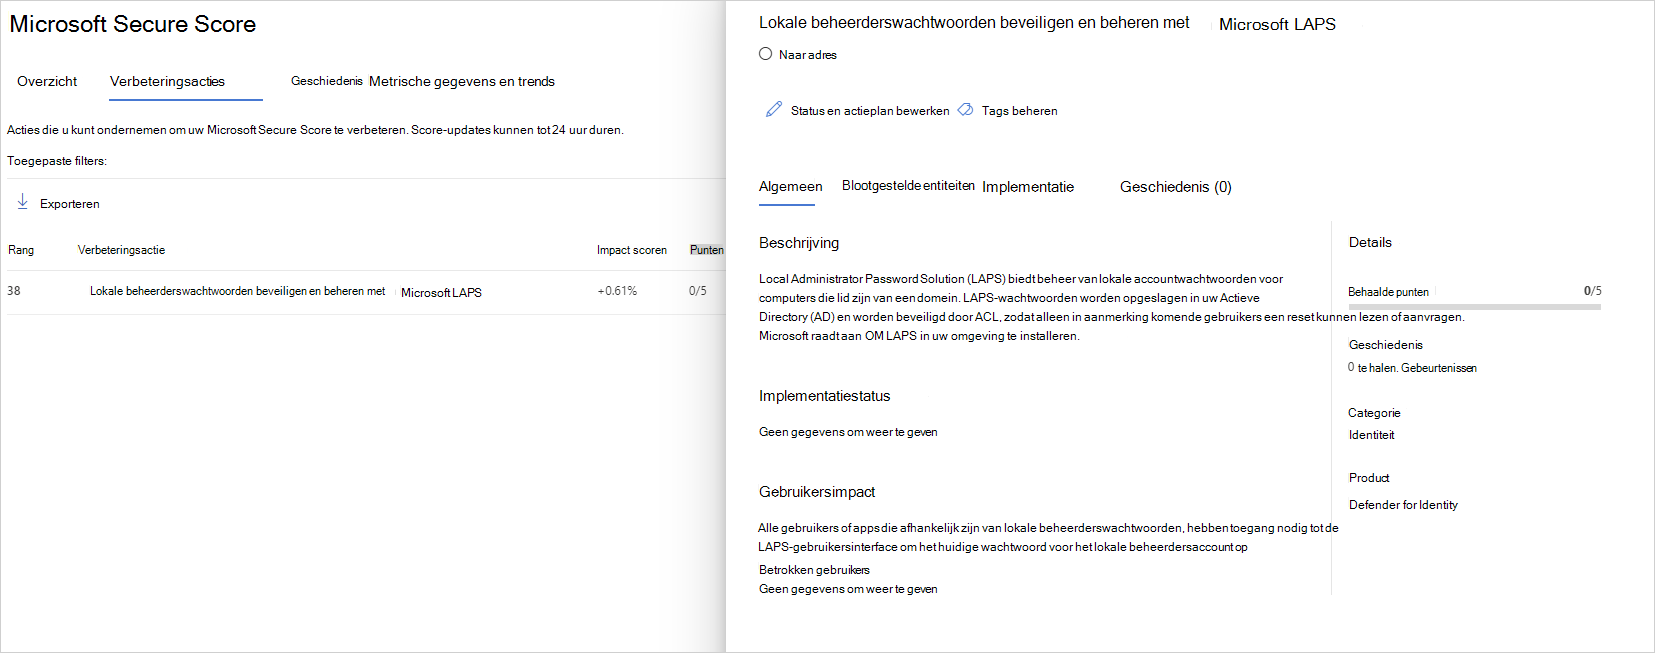This screenshot has width=1655, height=653.
Task: Click the 0/5 points cell in the table
Action: click(697, 291)
